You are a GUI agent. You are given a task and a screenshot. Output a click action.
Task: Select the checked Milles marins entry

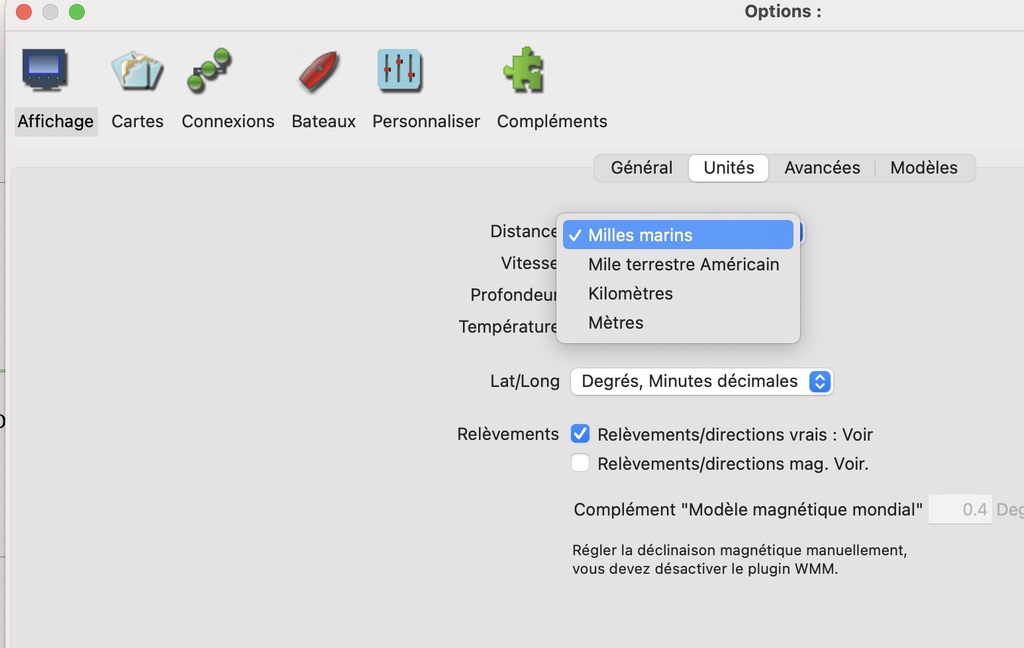(678, 235)
